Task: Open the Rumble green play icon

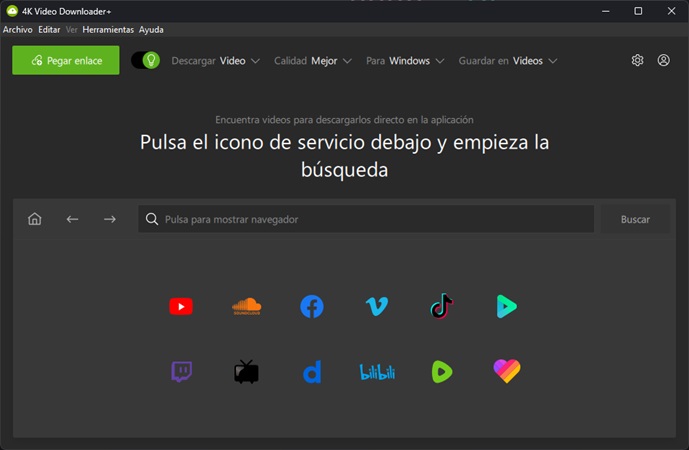Action: (442, 372)
